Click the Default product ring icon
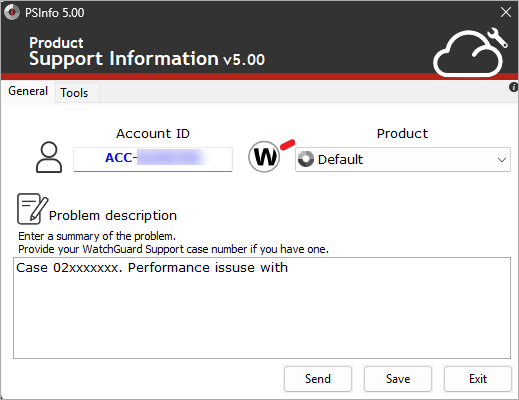 point(306,159)
